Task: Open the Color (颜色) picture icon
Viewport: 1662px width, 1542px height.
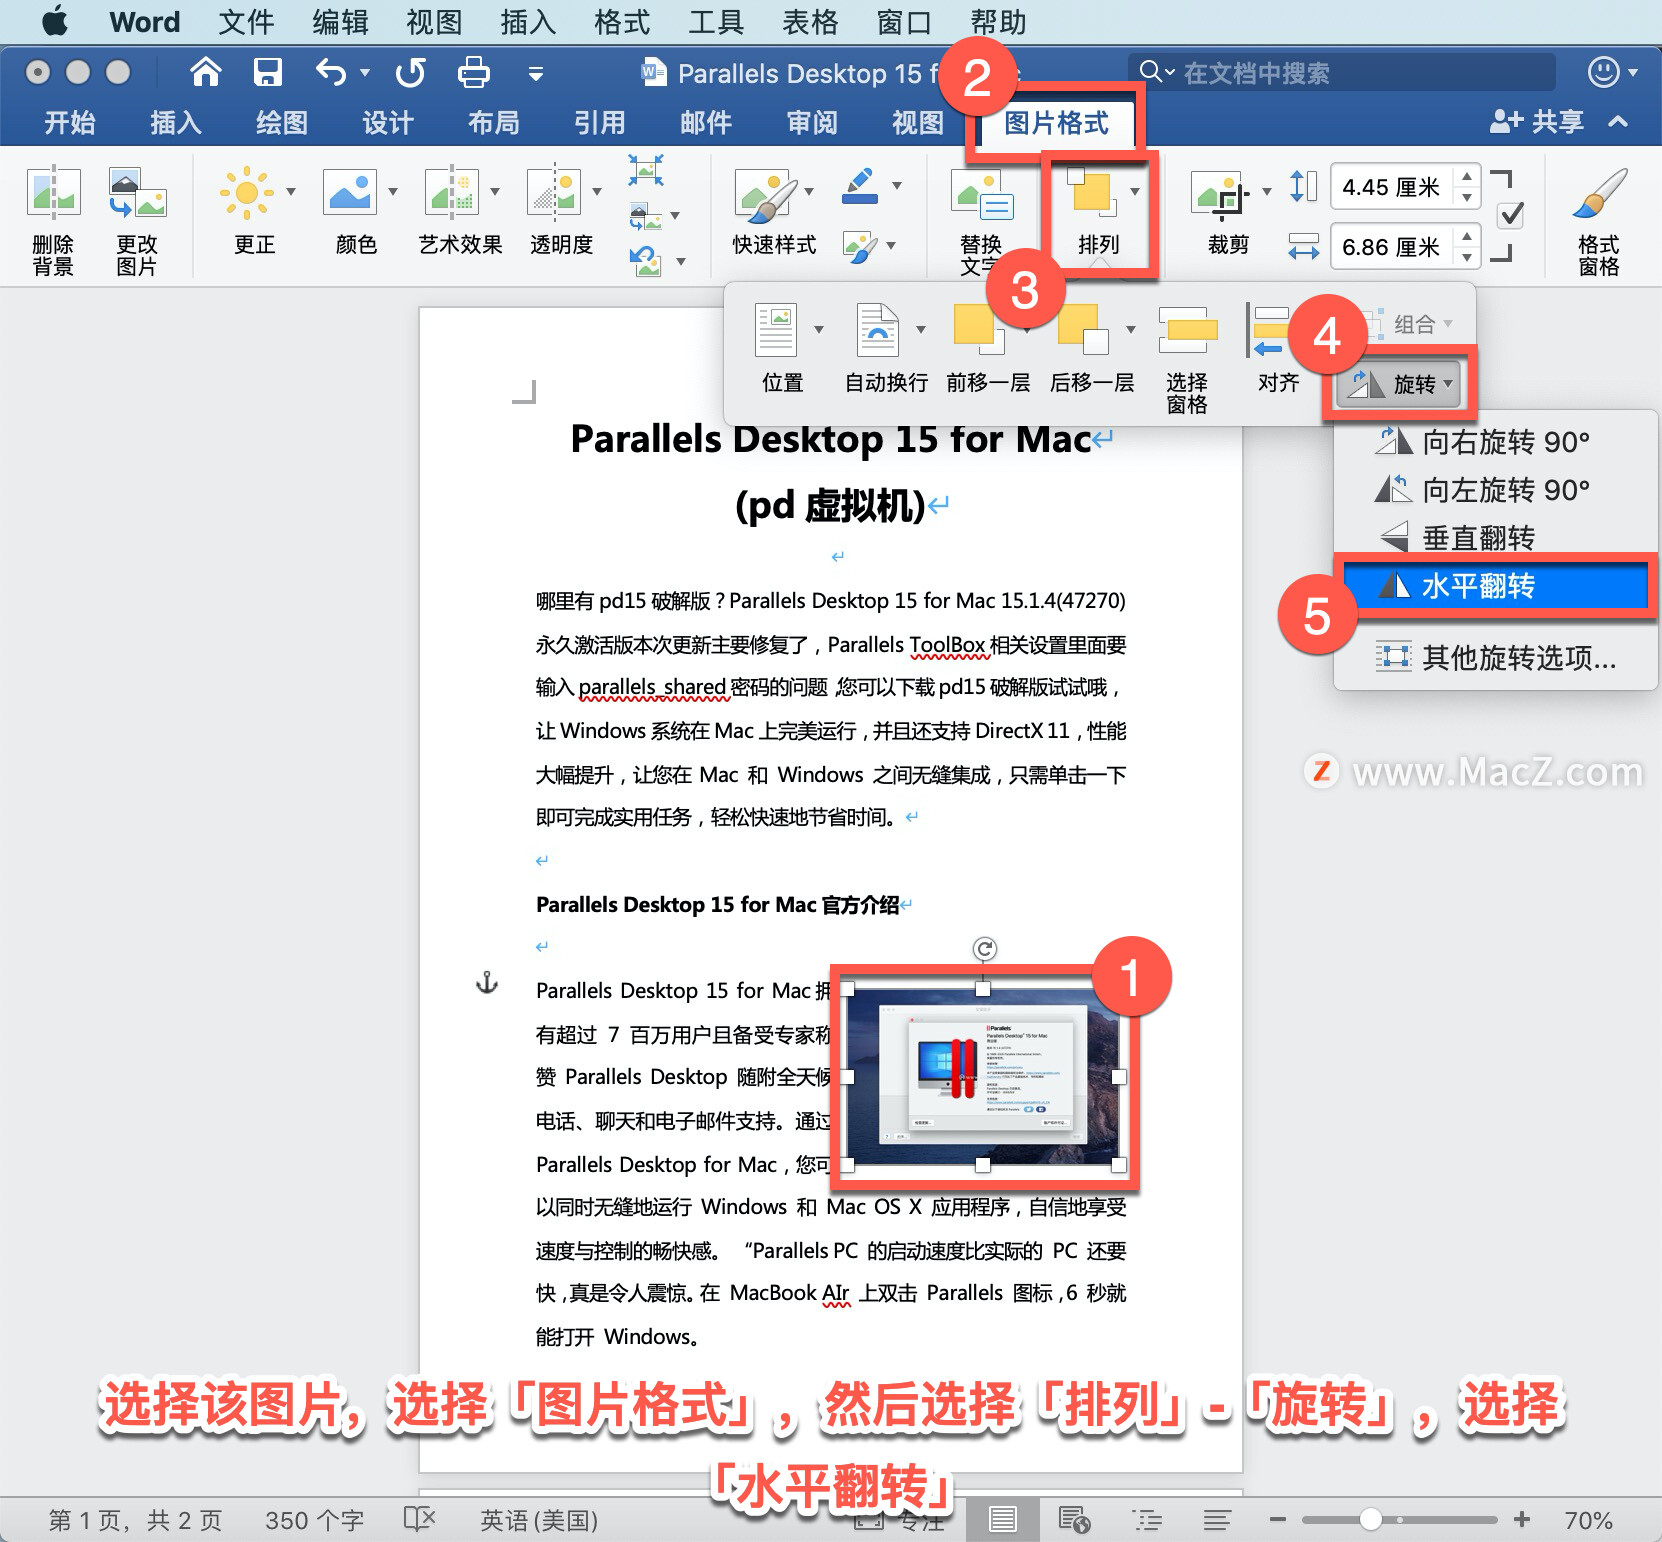Action: pos(350,192)
